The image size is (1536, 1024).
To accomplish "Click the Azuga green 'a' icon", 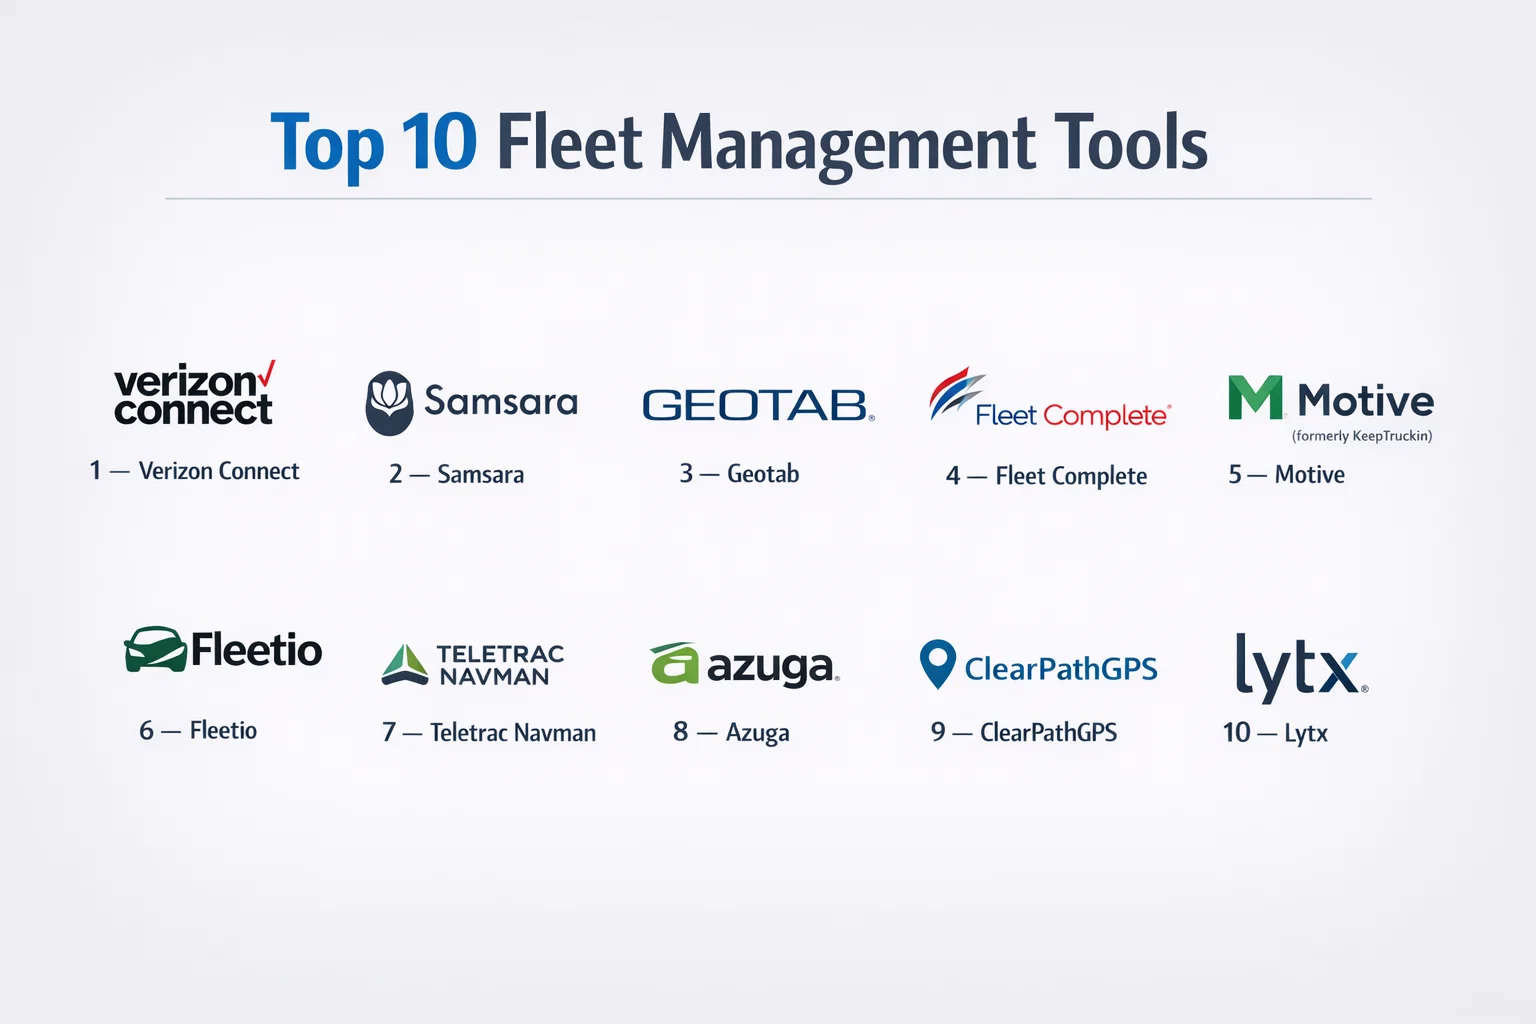I will click(675, 664).
